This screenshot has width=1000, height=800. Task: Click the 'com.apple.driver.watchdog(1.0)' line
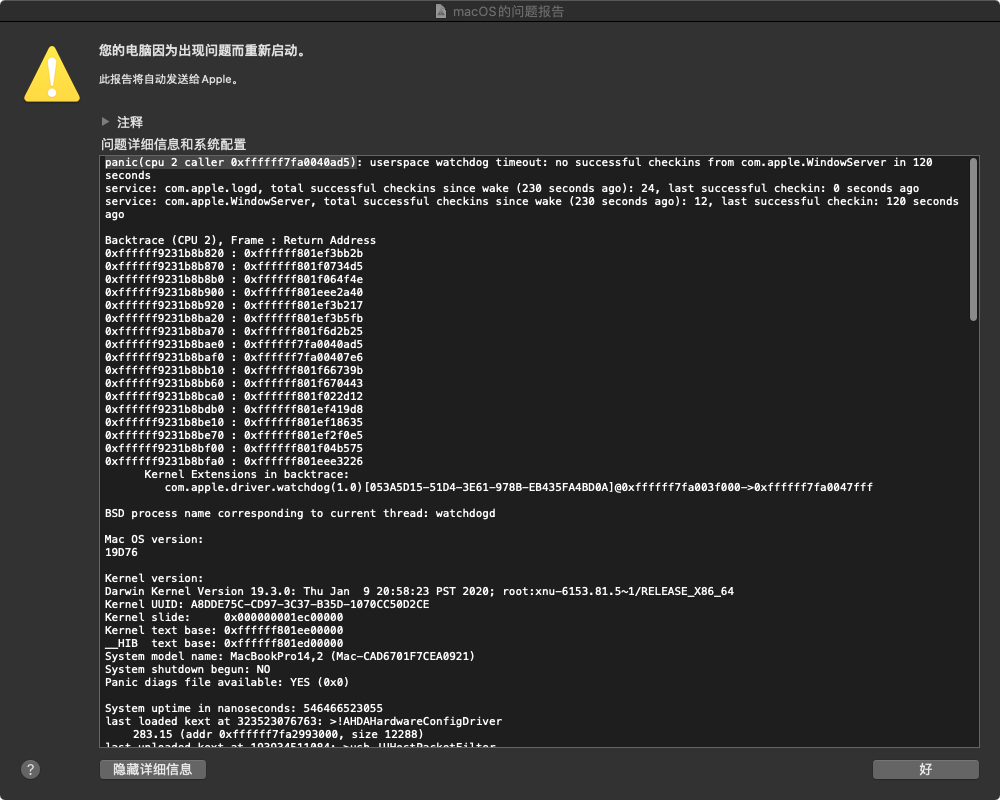click(x=518, y=487)
